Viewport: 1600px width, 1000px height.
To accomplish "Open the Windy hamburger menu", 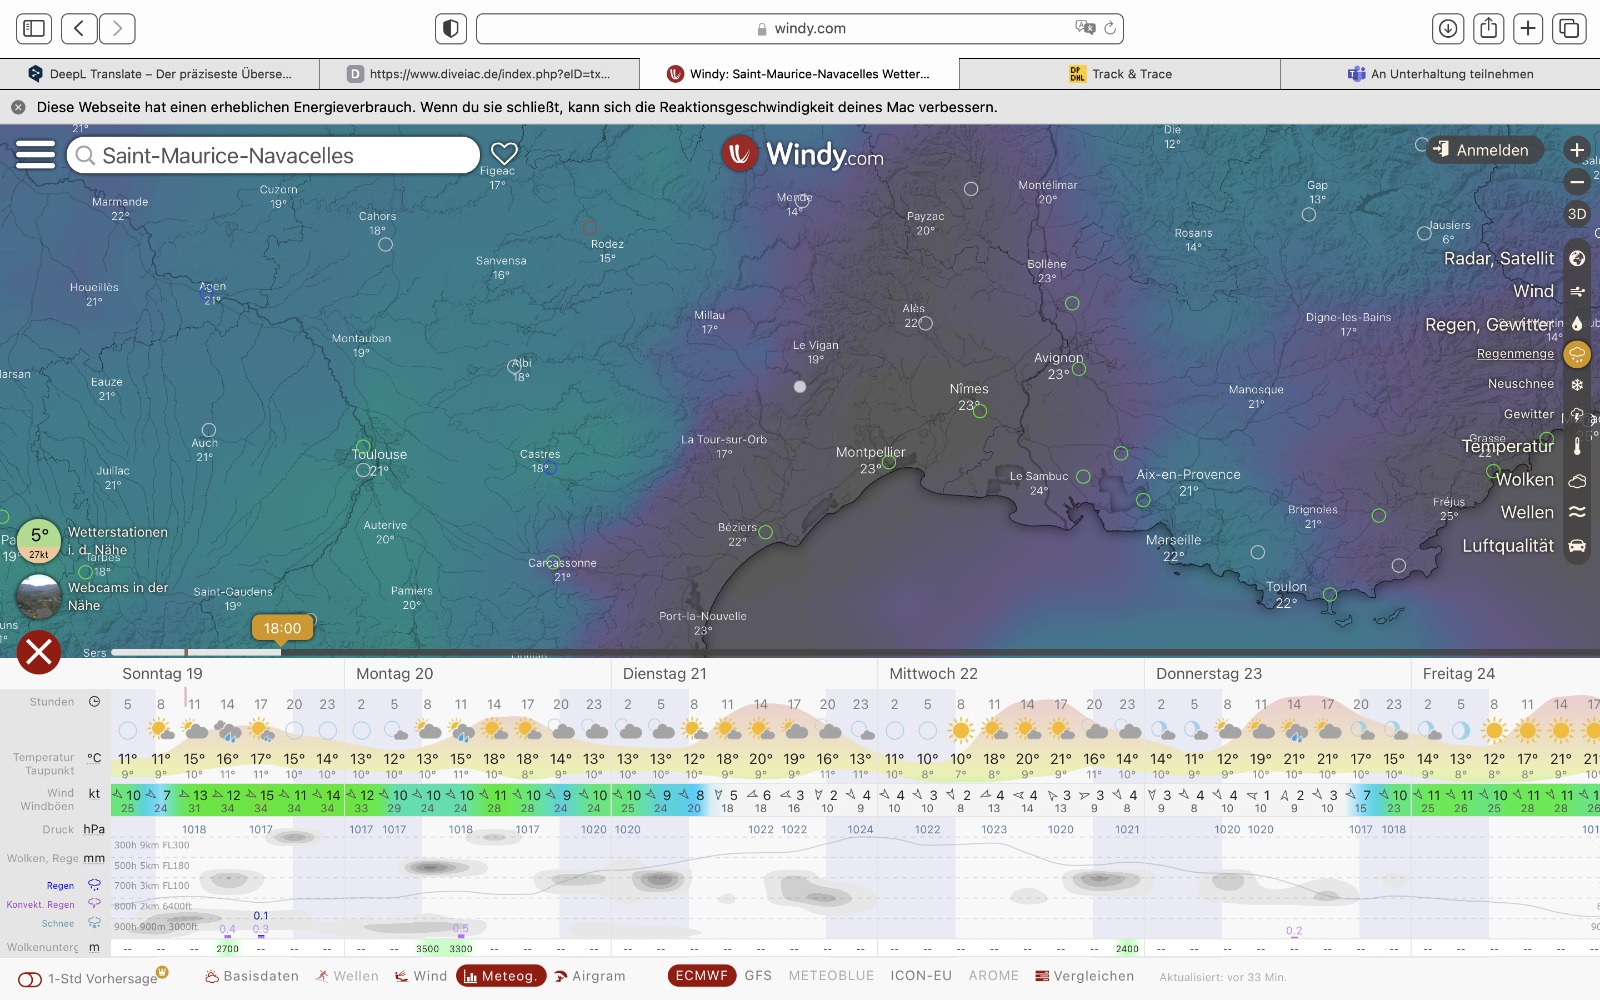I will click(35, 155).
